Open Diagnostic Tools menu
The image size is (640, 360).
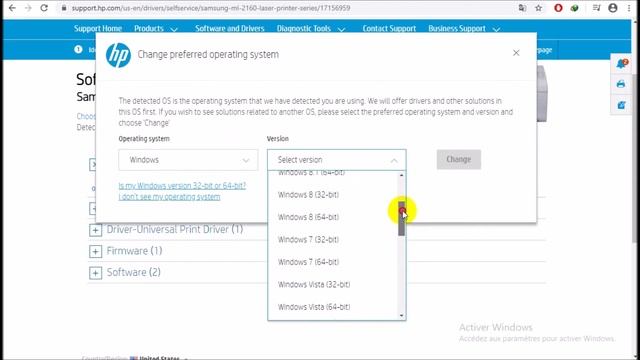point(311,29)
